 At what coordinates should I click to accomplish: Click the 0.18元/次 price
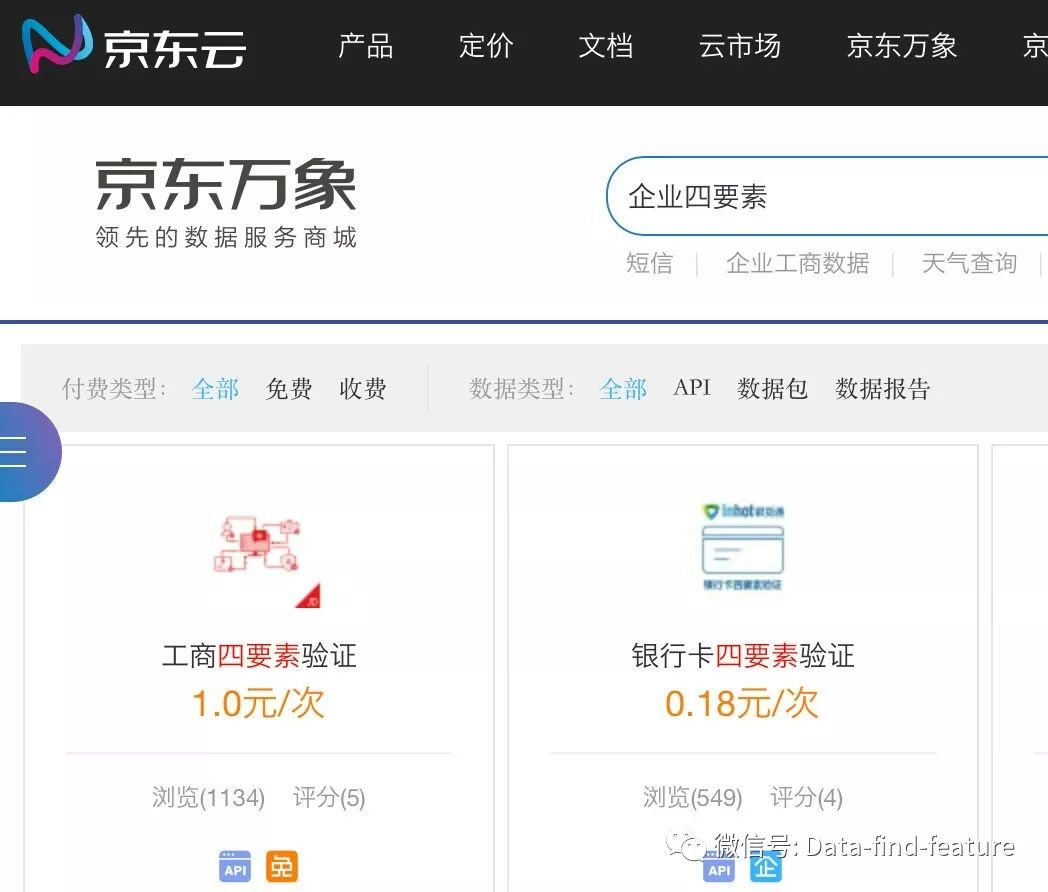(x=742, y=704)
